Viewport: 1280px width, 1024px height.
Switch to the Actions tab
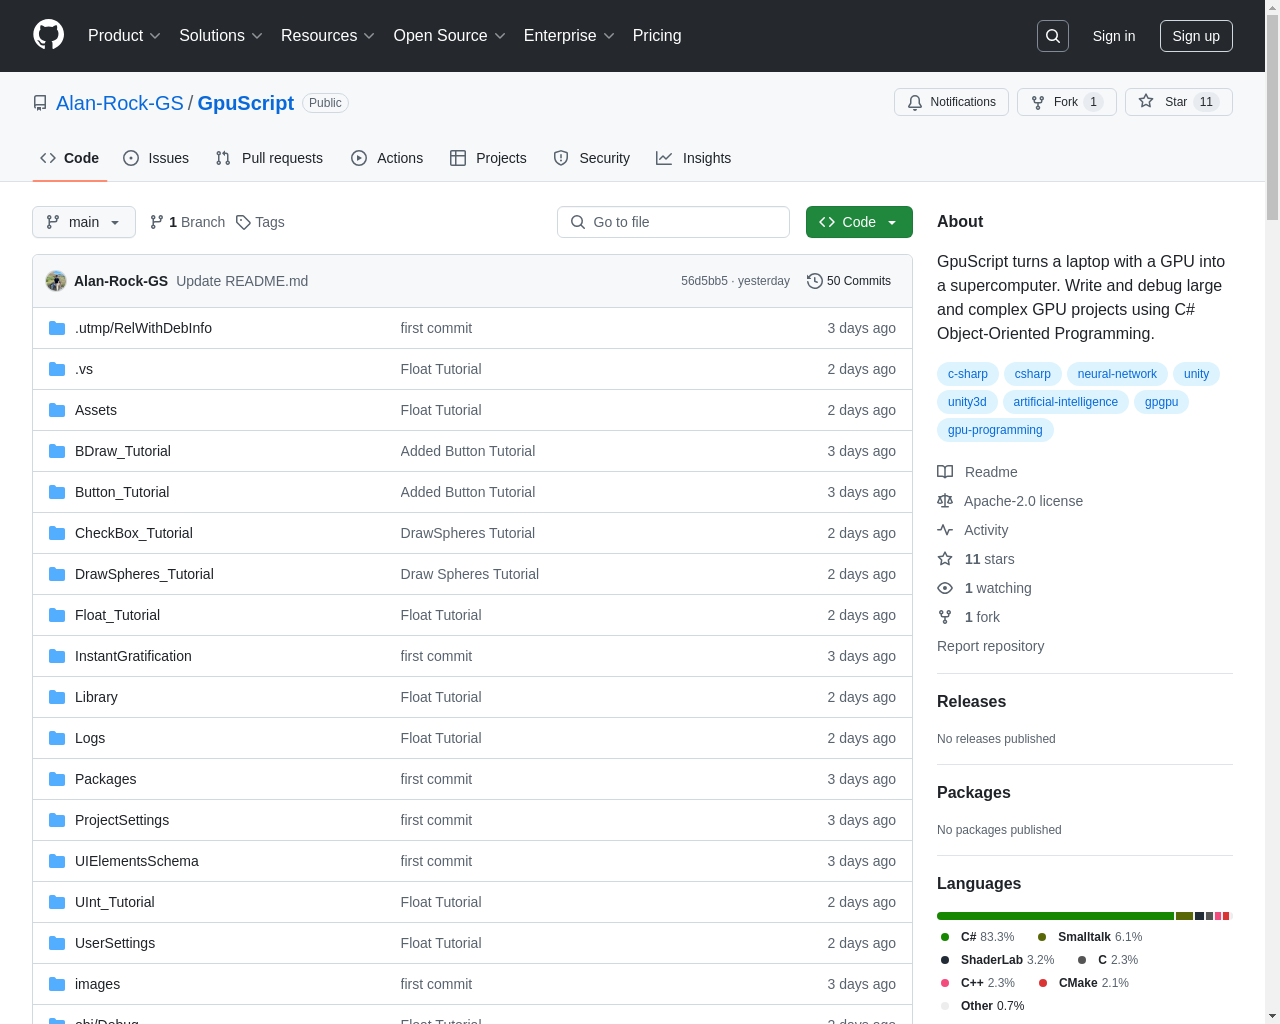click(387, 158)
